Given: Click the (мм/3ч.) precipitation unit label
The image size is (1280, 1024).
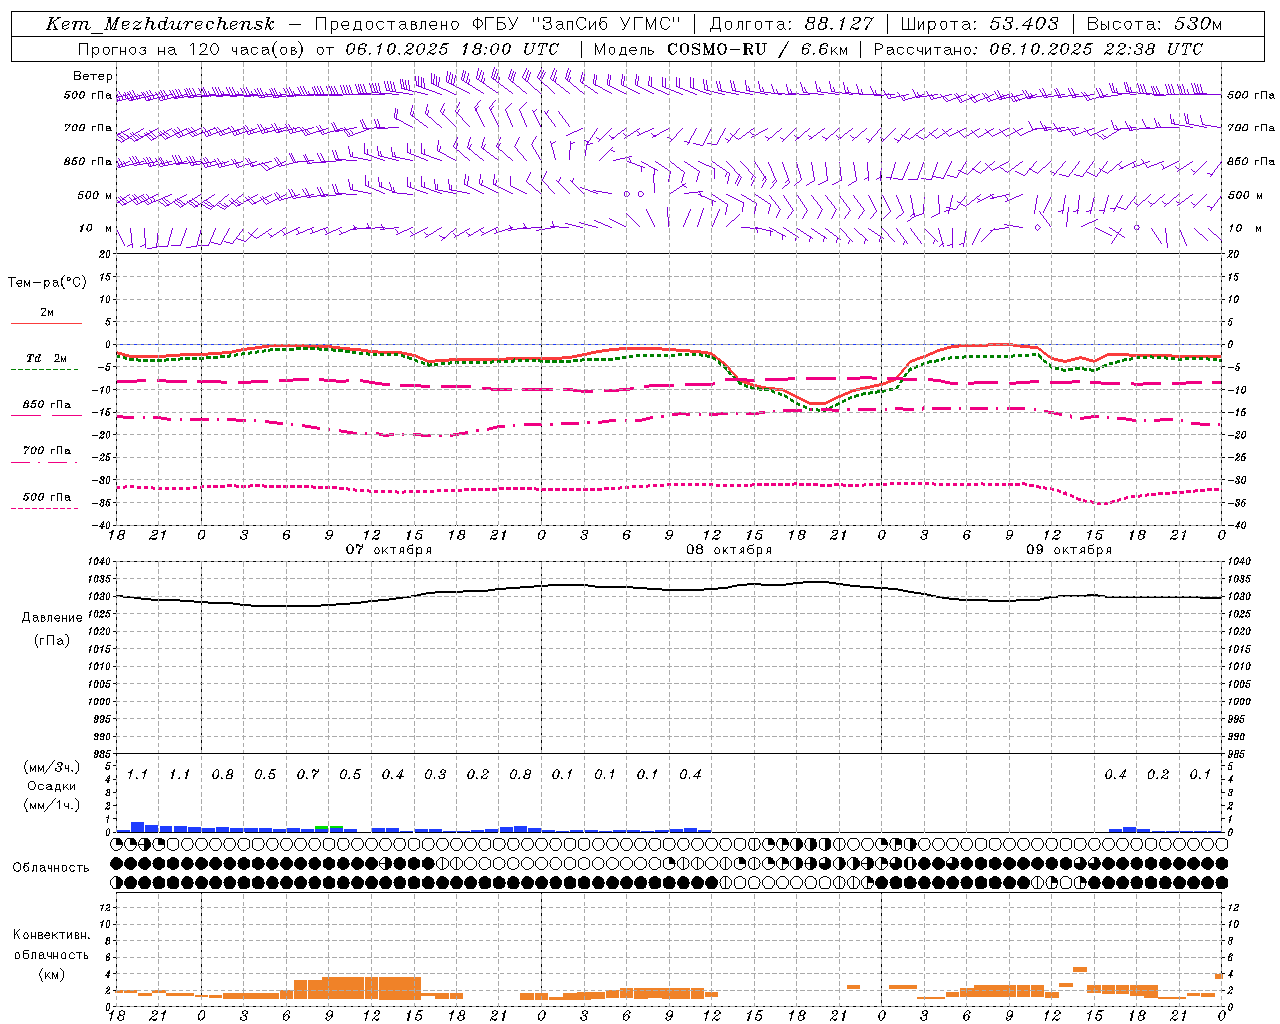Looking at the screenshot, I should coord(52,767).
